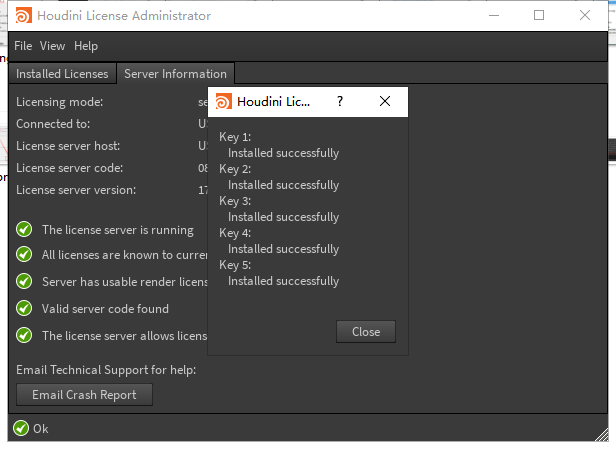Click the Email Crash Report button

click(84, 395)
